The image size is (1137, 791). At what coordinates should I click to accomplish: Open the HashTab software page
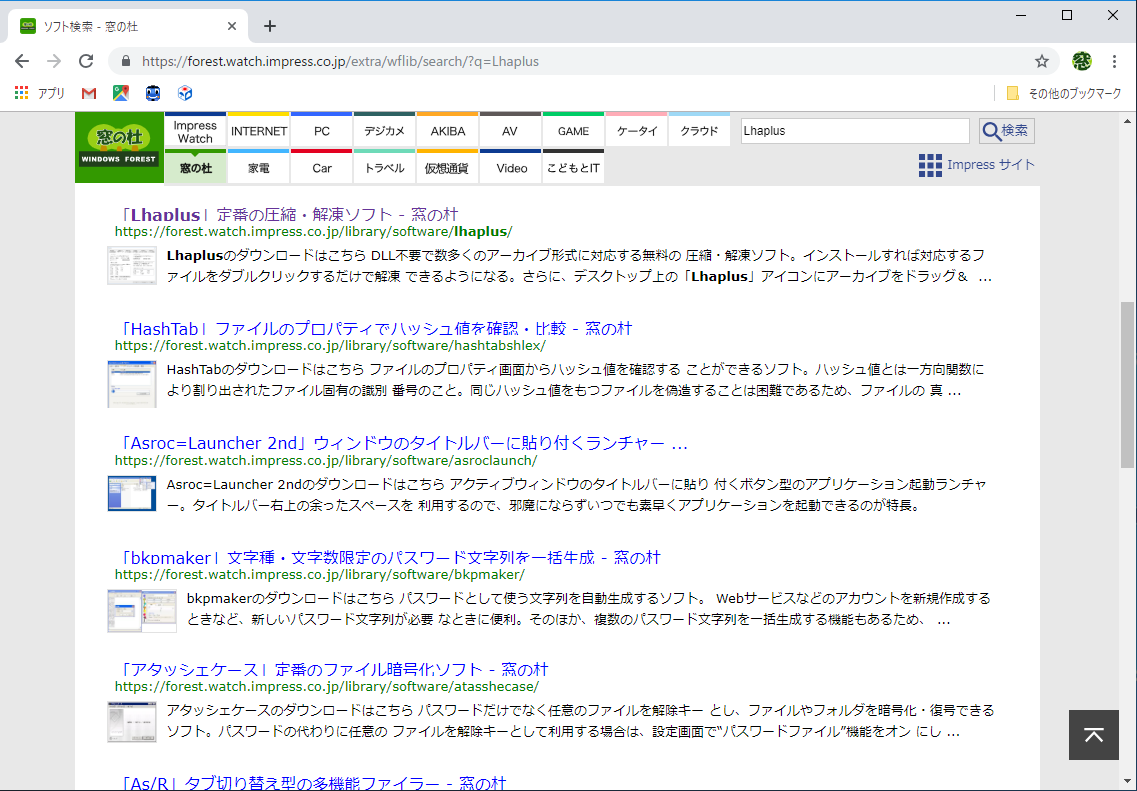(373, 328)
